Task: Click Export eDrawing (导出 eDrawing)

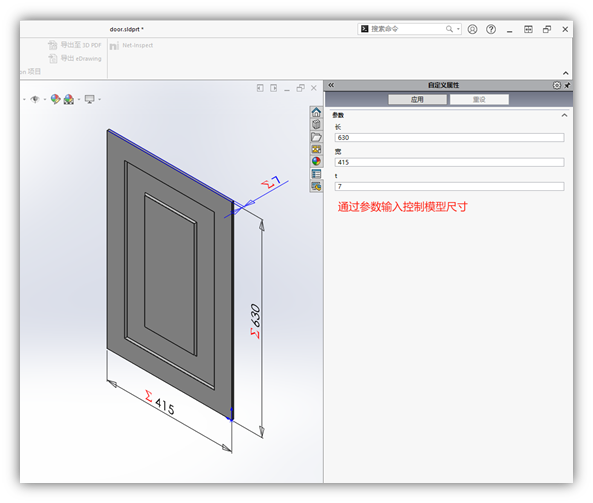Action: coord(75,59)
